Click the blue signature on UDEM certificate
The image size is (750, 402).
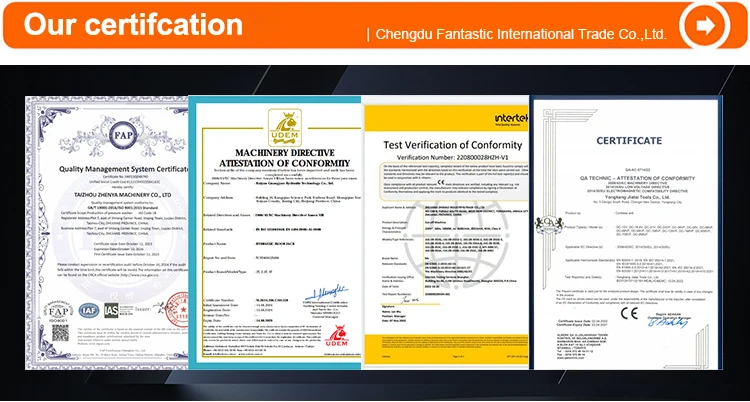pos(327,291)
